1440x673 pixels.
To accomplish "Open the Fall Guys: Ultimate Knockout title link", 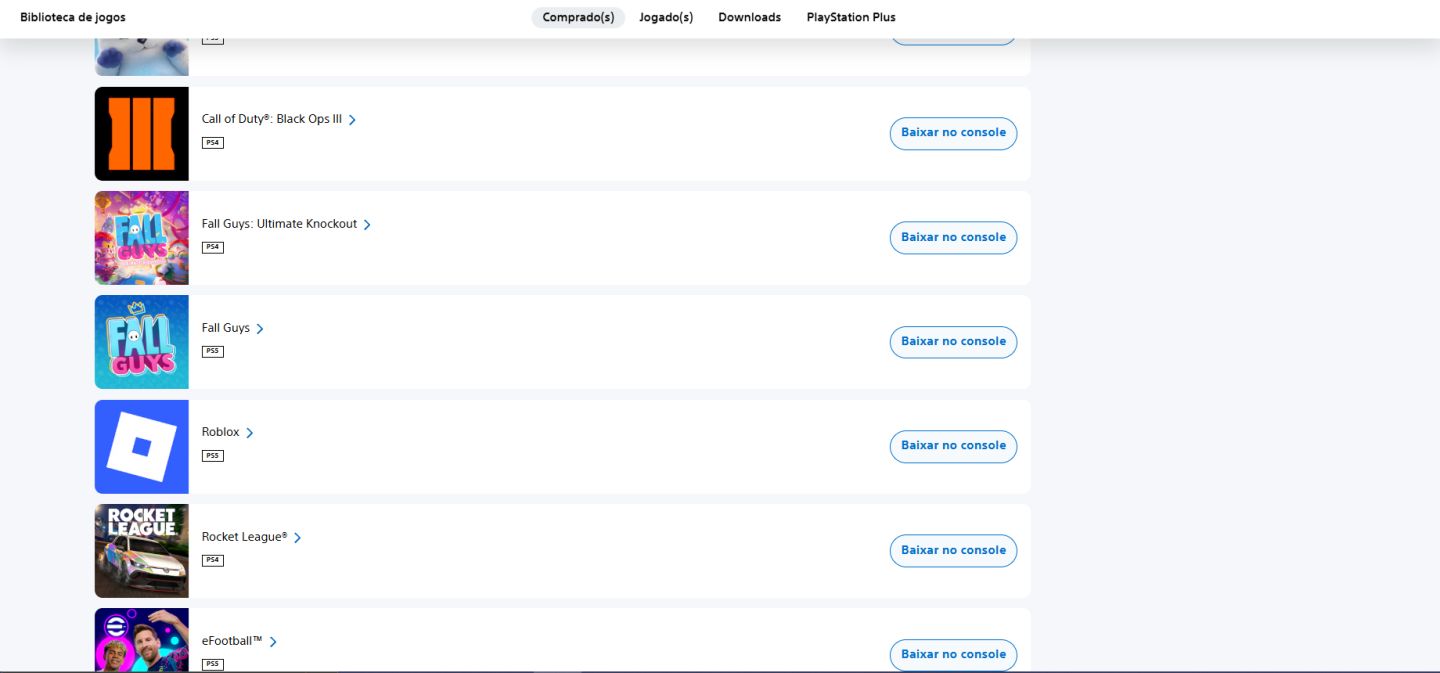I will coord(279,224).
